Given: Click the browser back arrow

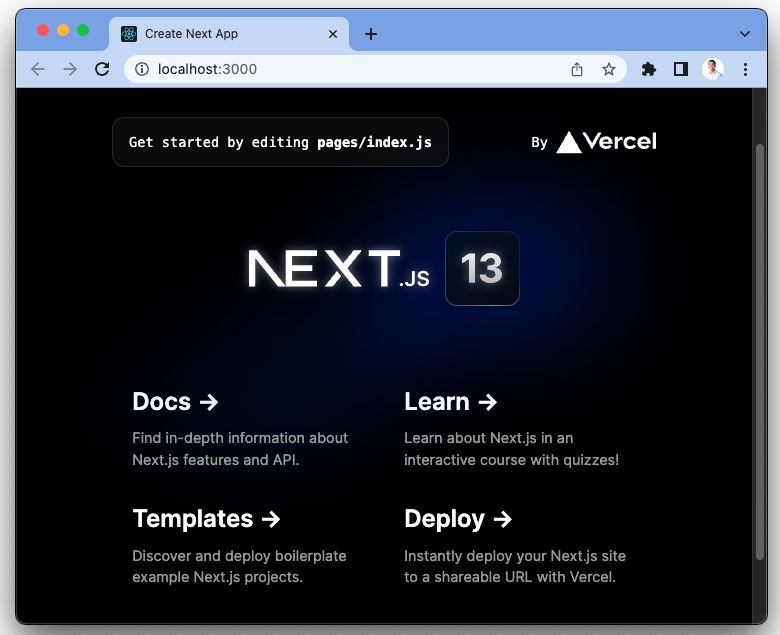Looking at the screenshot, I should coord(38,69).
